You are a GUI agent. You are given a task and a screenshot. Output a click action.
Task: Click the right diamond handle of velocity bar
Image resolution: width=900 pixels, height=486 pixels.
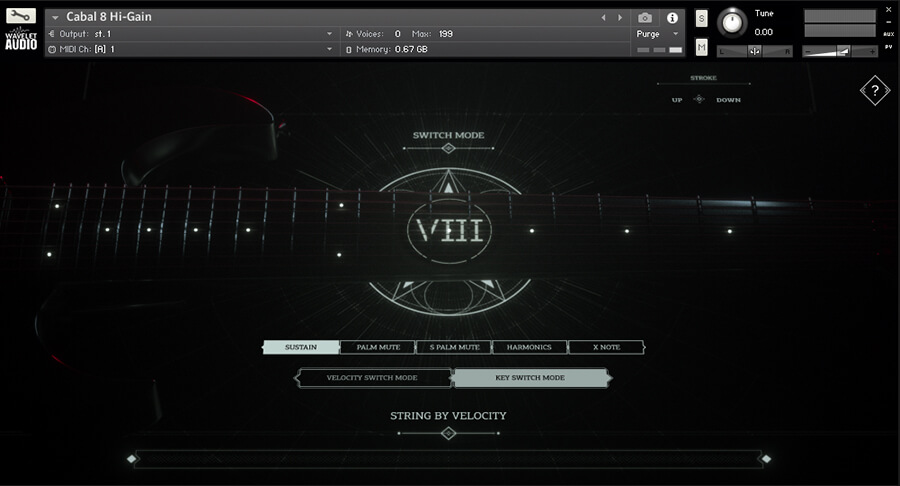coord(766,458)
